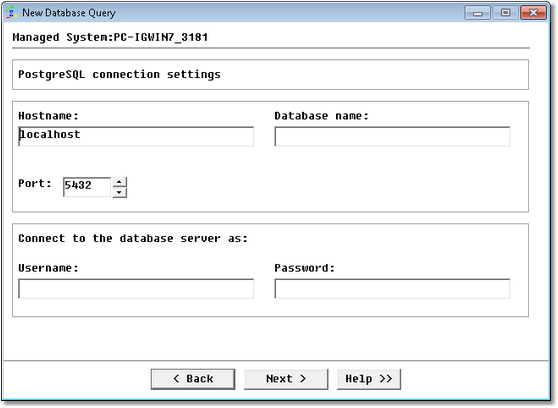This screenshot has height=408, width=558.
Task: Maximize the New Database Query window
Action: (505, 13)
